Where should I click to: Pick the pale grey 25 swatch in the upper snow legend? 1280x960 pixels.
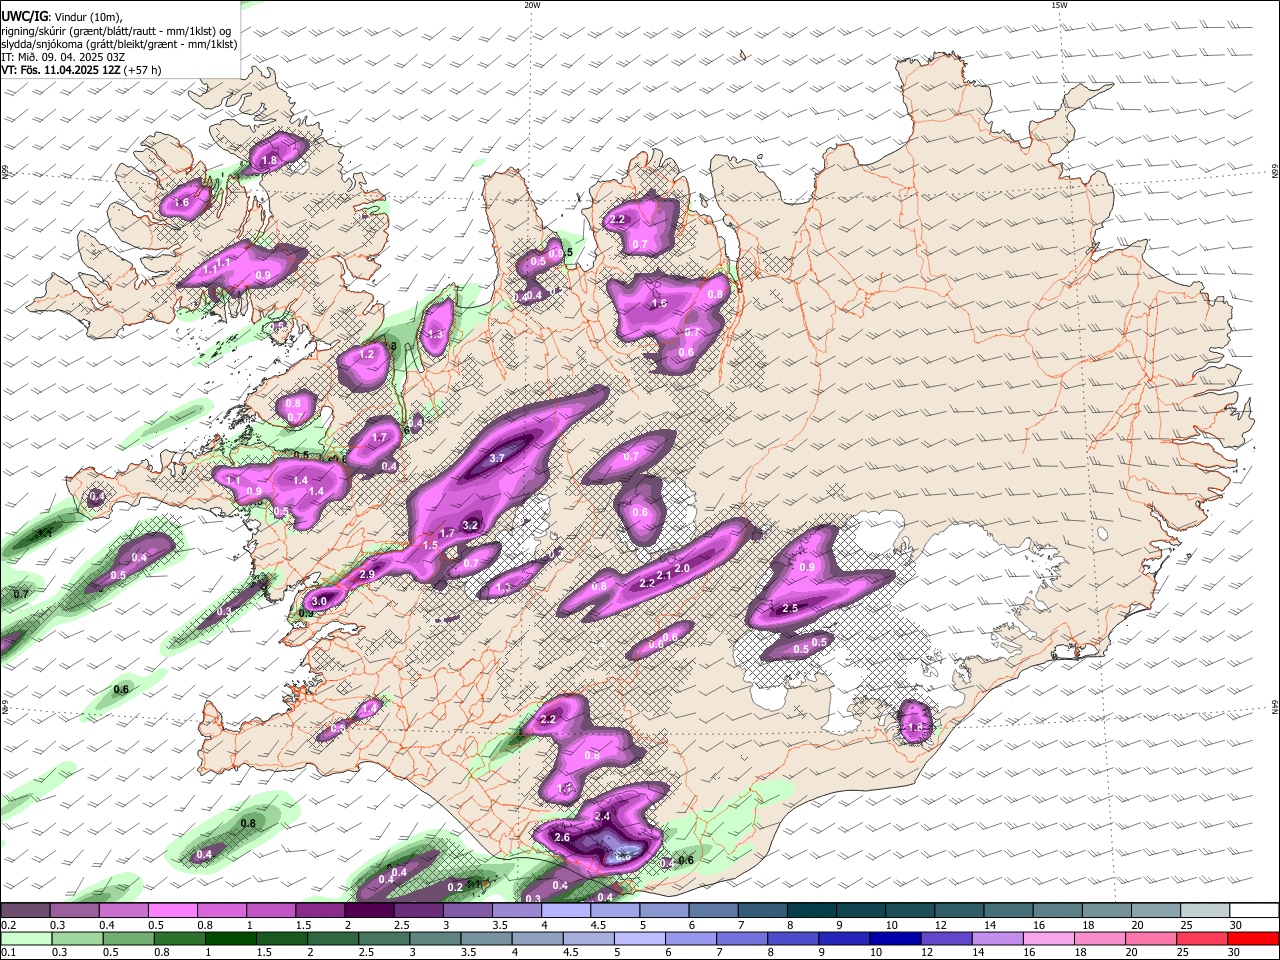pyautogui.click(x=1205, y=911)
